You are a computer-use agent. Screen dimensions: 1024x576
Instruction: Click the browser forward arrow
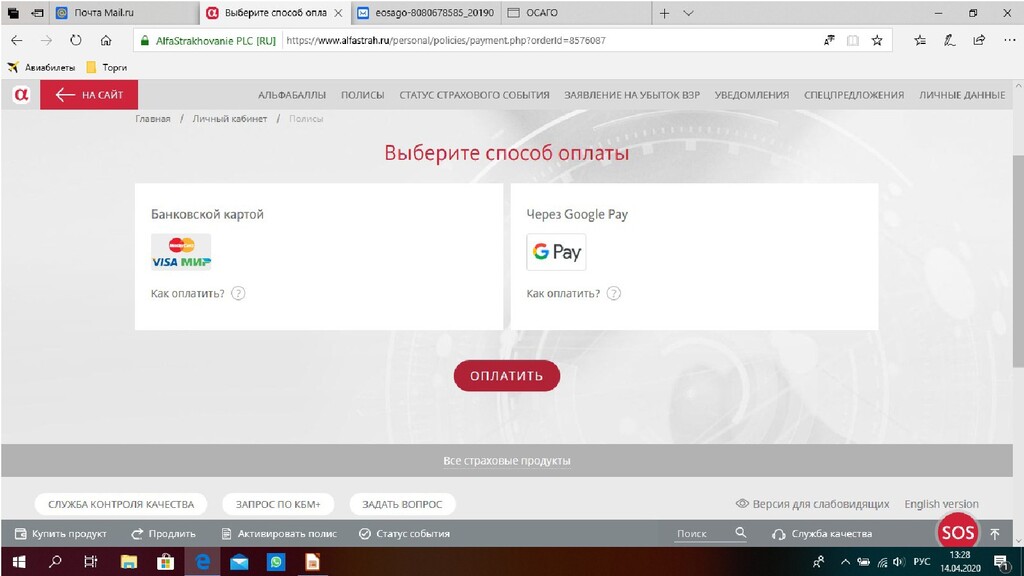46,40
